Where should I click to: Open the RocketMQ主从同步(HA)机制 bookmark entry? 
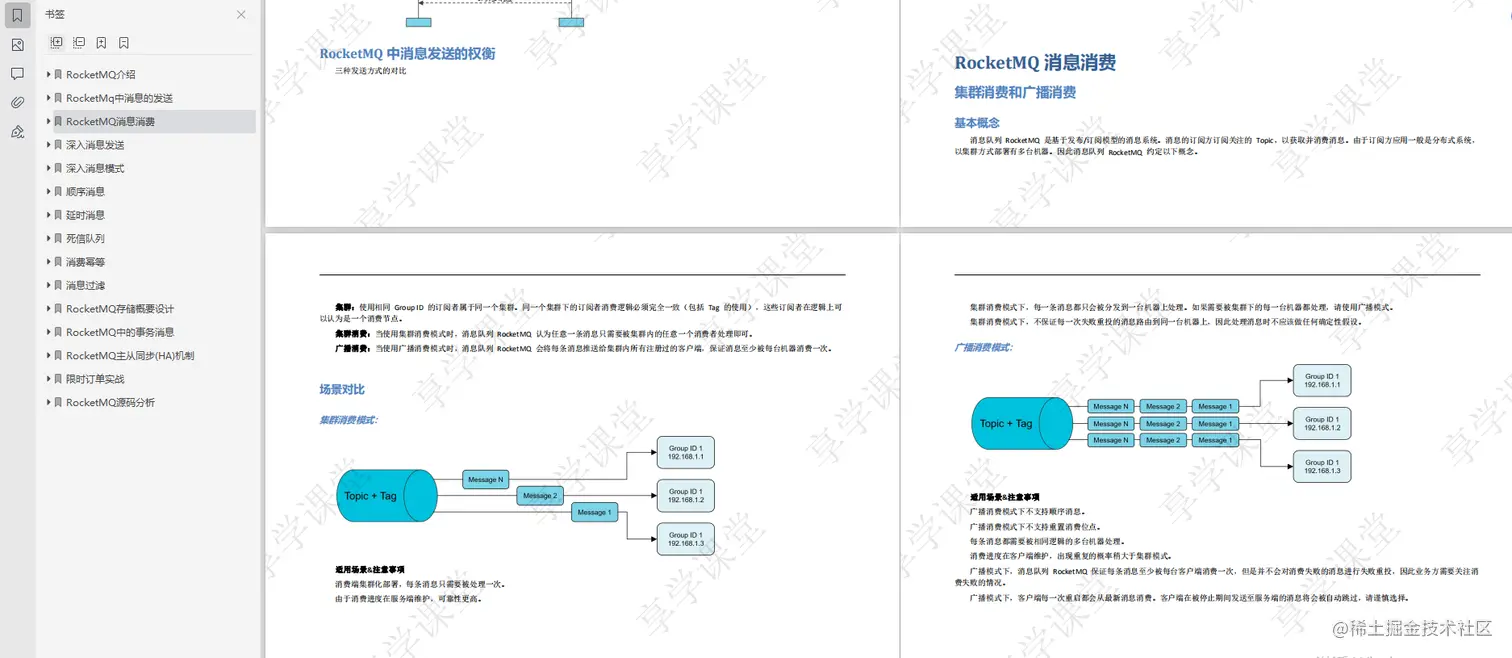point(130,356)
